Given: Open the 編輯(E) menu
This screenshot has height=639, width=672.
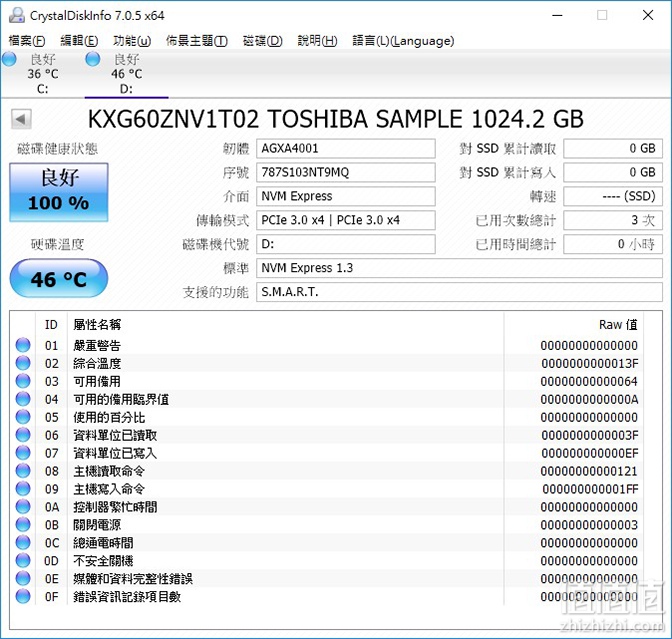Looking at the screenshot, I should tap(79, 41).
